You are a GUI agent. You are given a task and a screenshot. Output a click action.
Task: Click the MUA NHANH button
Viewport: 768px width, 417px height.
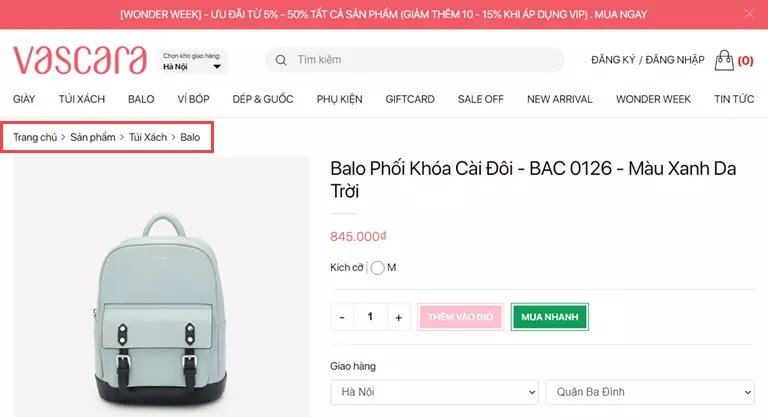pos(550,317)
